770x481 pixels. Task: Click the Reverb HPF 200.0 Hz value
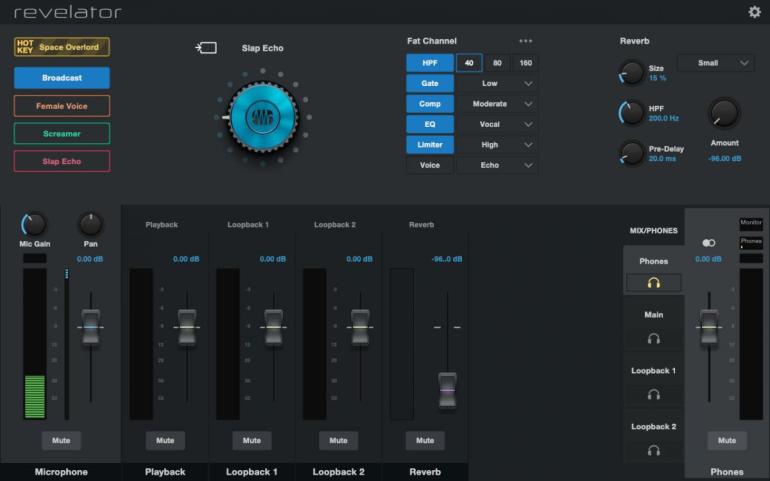pos(663,118)
